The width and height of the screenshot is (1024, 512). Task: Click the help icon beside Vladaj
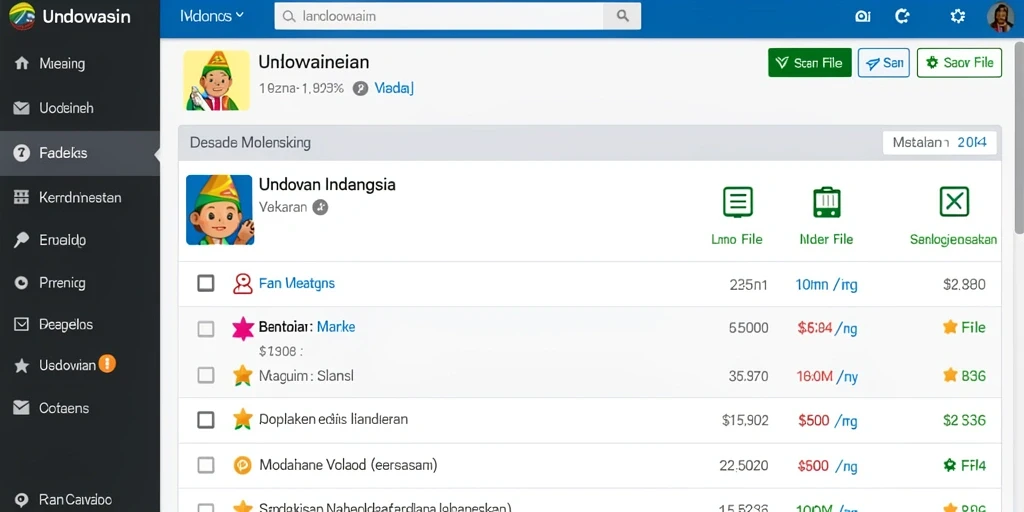360,89
